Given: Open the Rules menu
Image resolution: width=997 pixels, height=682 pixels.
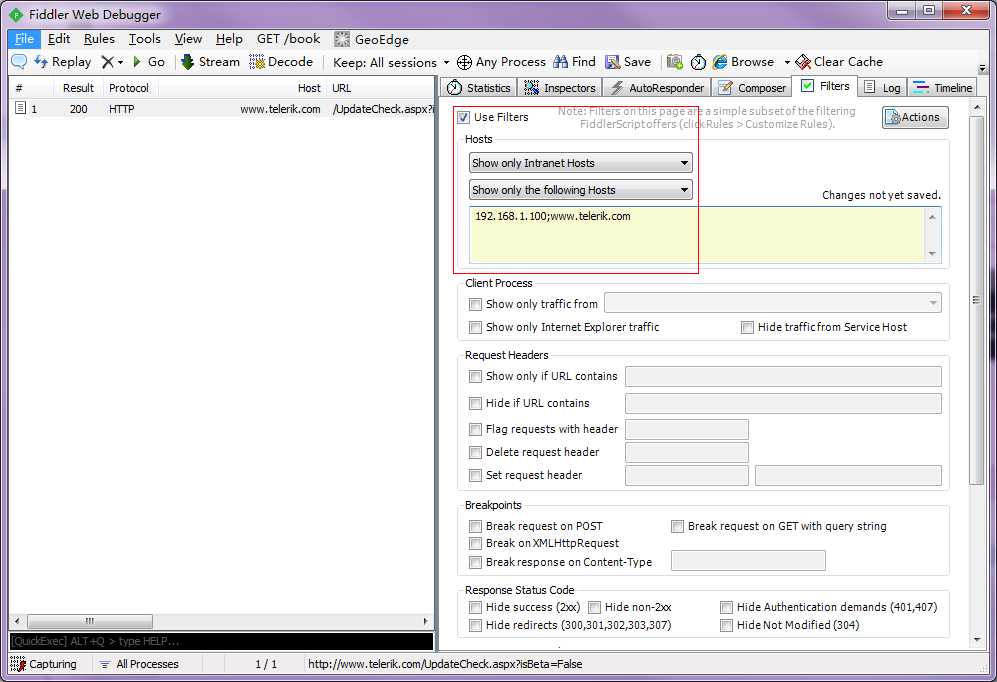Looking at the screenshot, I should click(x=99, y=39).
